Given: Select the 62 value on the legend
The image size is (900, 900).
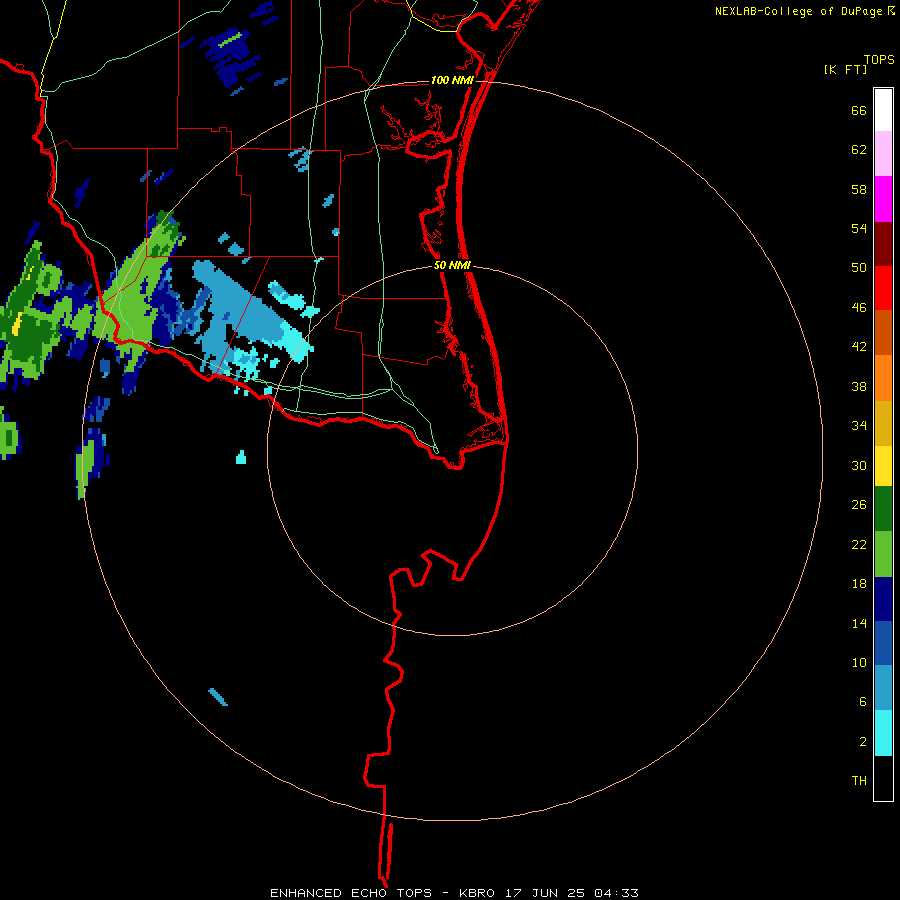Looking at the screenshot, I should [859, 150].
